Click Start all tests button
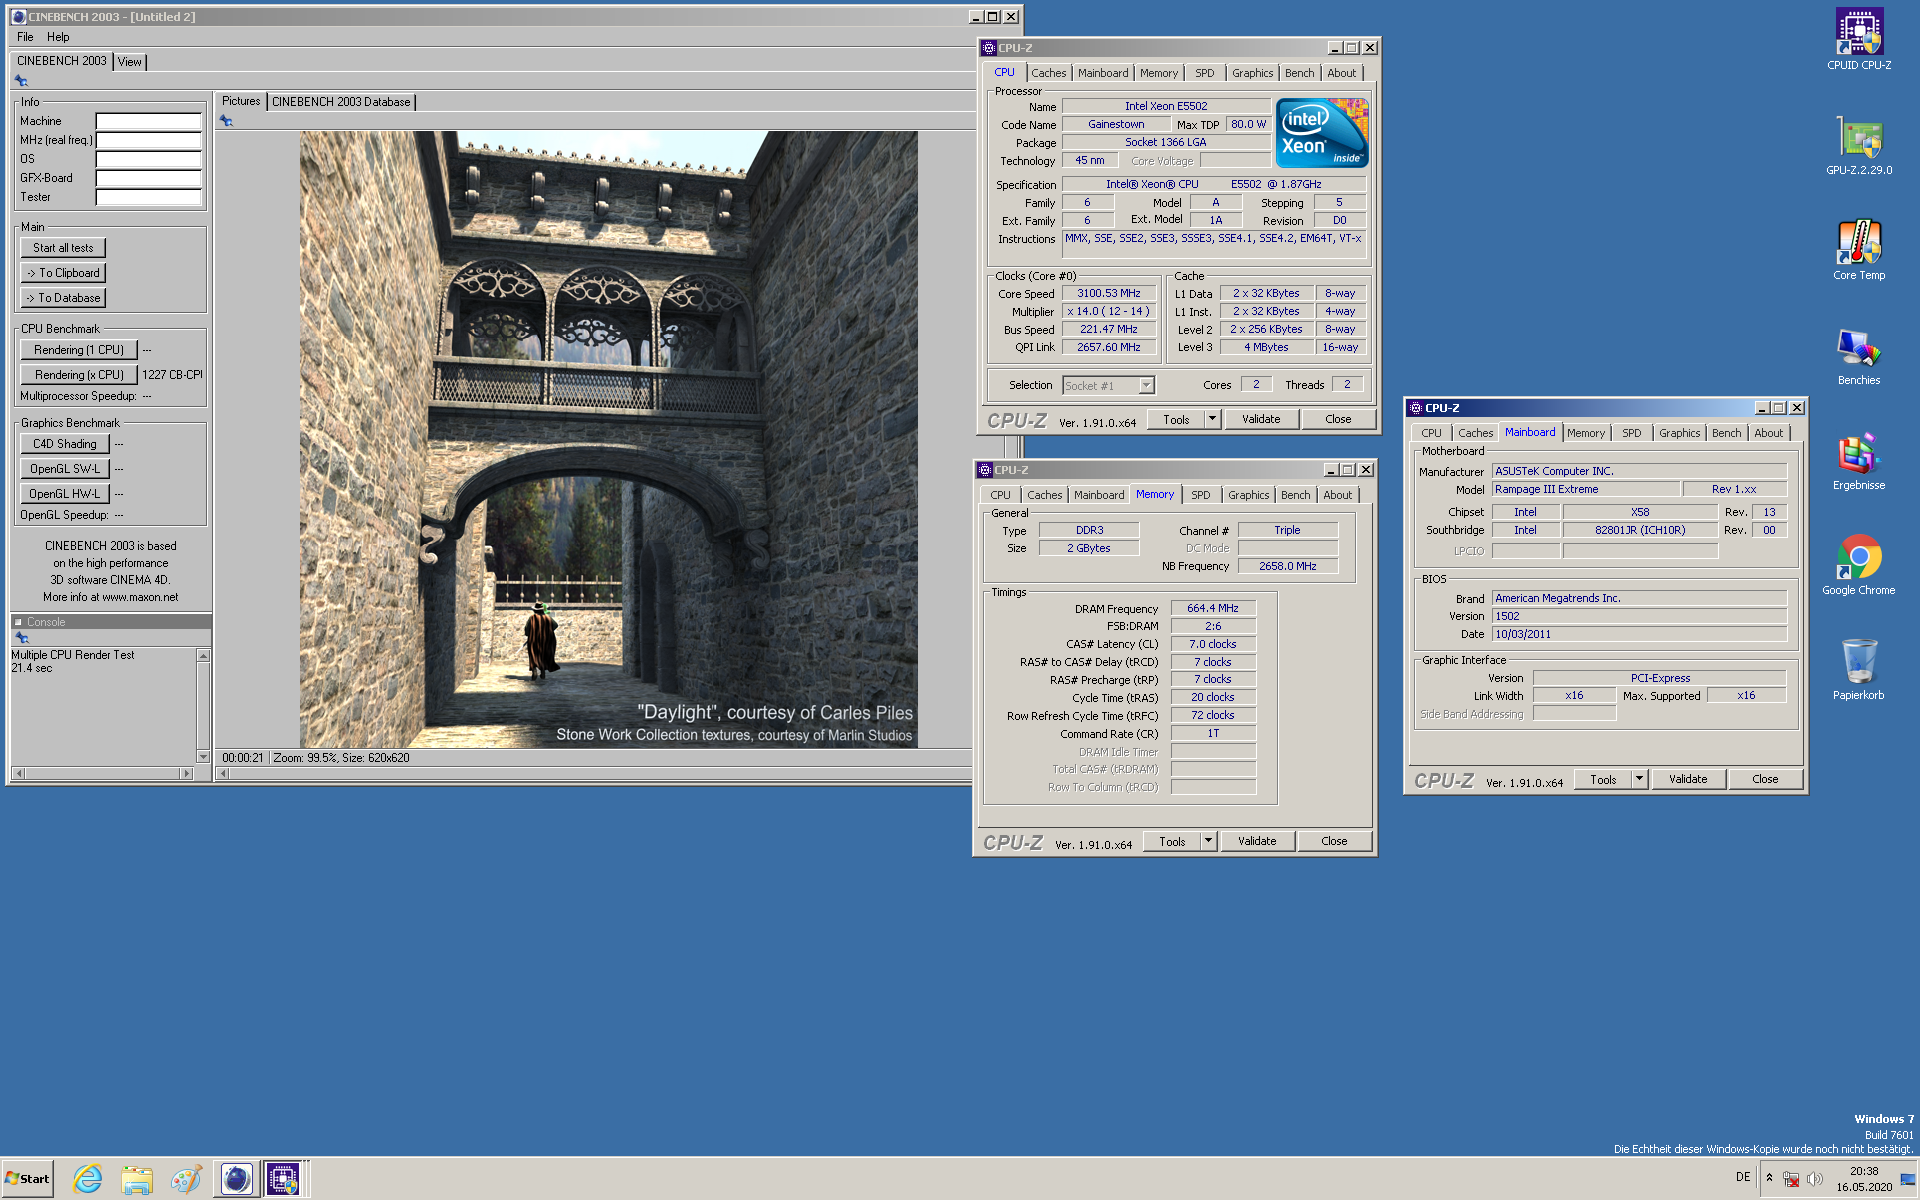Screen dimensions: 1920x1200 63,248
